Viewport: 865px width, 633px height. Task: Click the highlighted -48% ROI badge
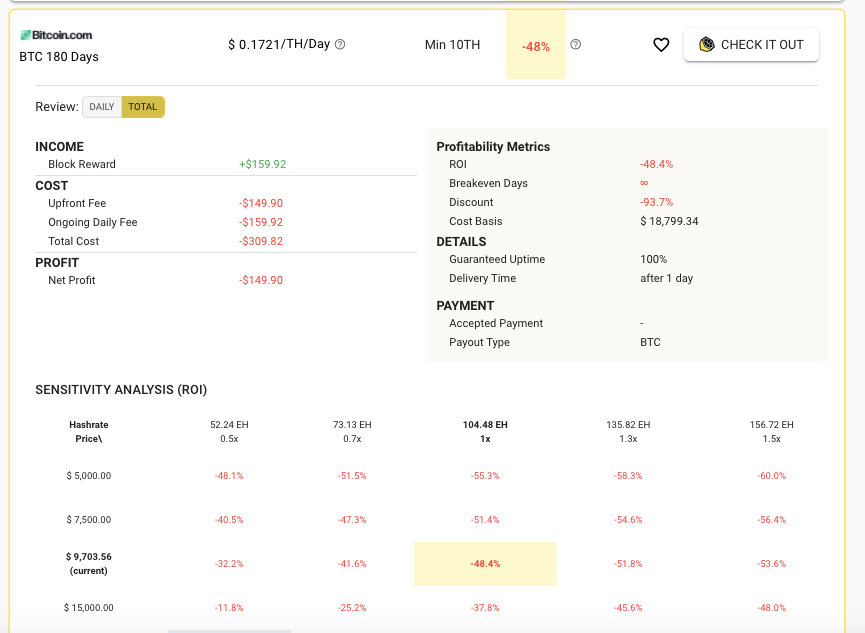(x=536, y=45)
